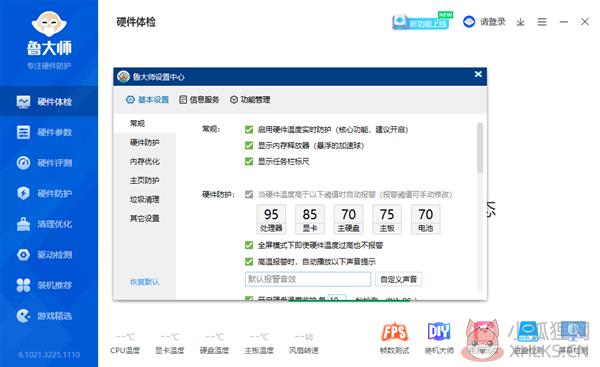Screen dimensions: 600x367
Task: Click the CPU温度 readout
Action: 125,343
